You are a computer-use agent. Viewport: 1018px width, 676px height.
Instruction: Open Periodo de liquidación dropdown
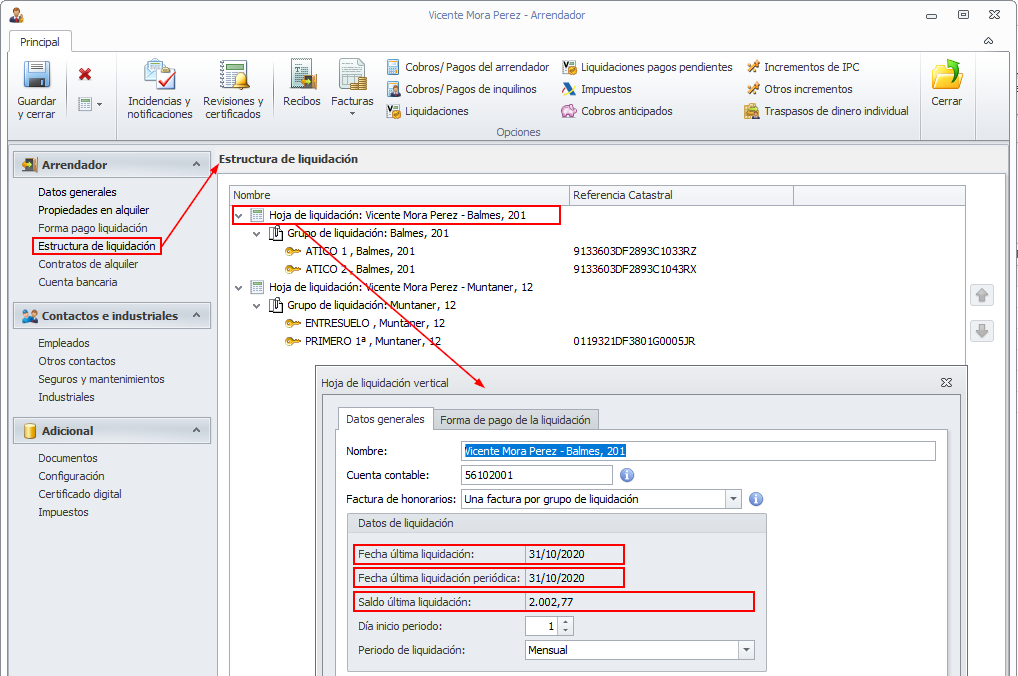tap(745, 650)
